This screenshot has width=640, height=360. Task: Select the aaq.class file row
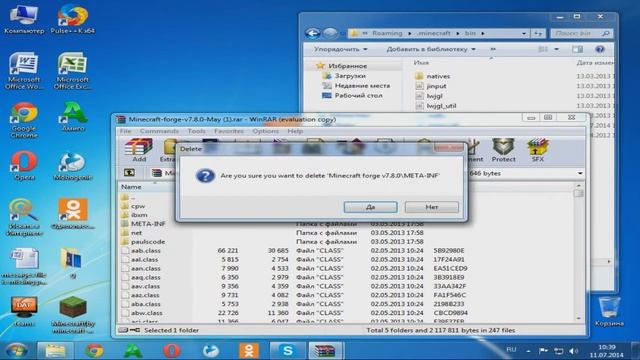[294, 277]
